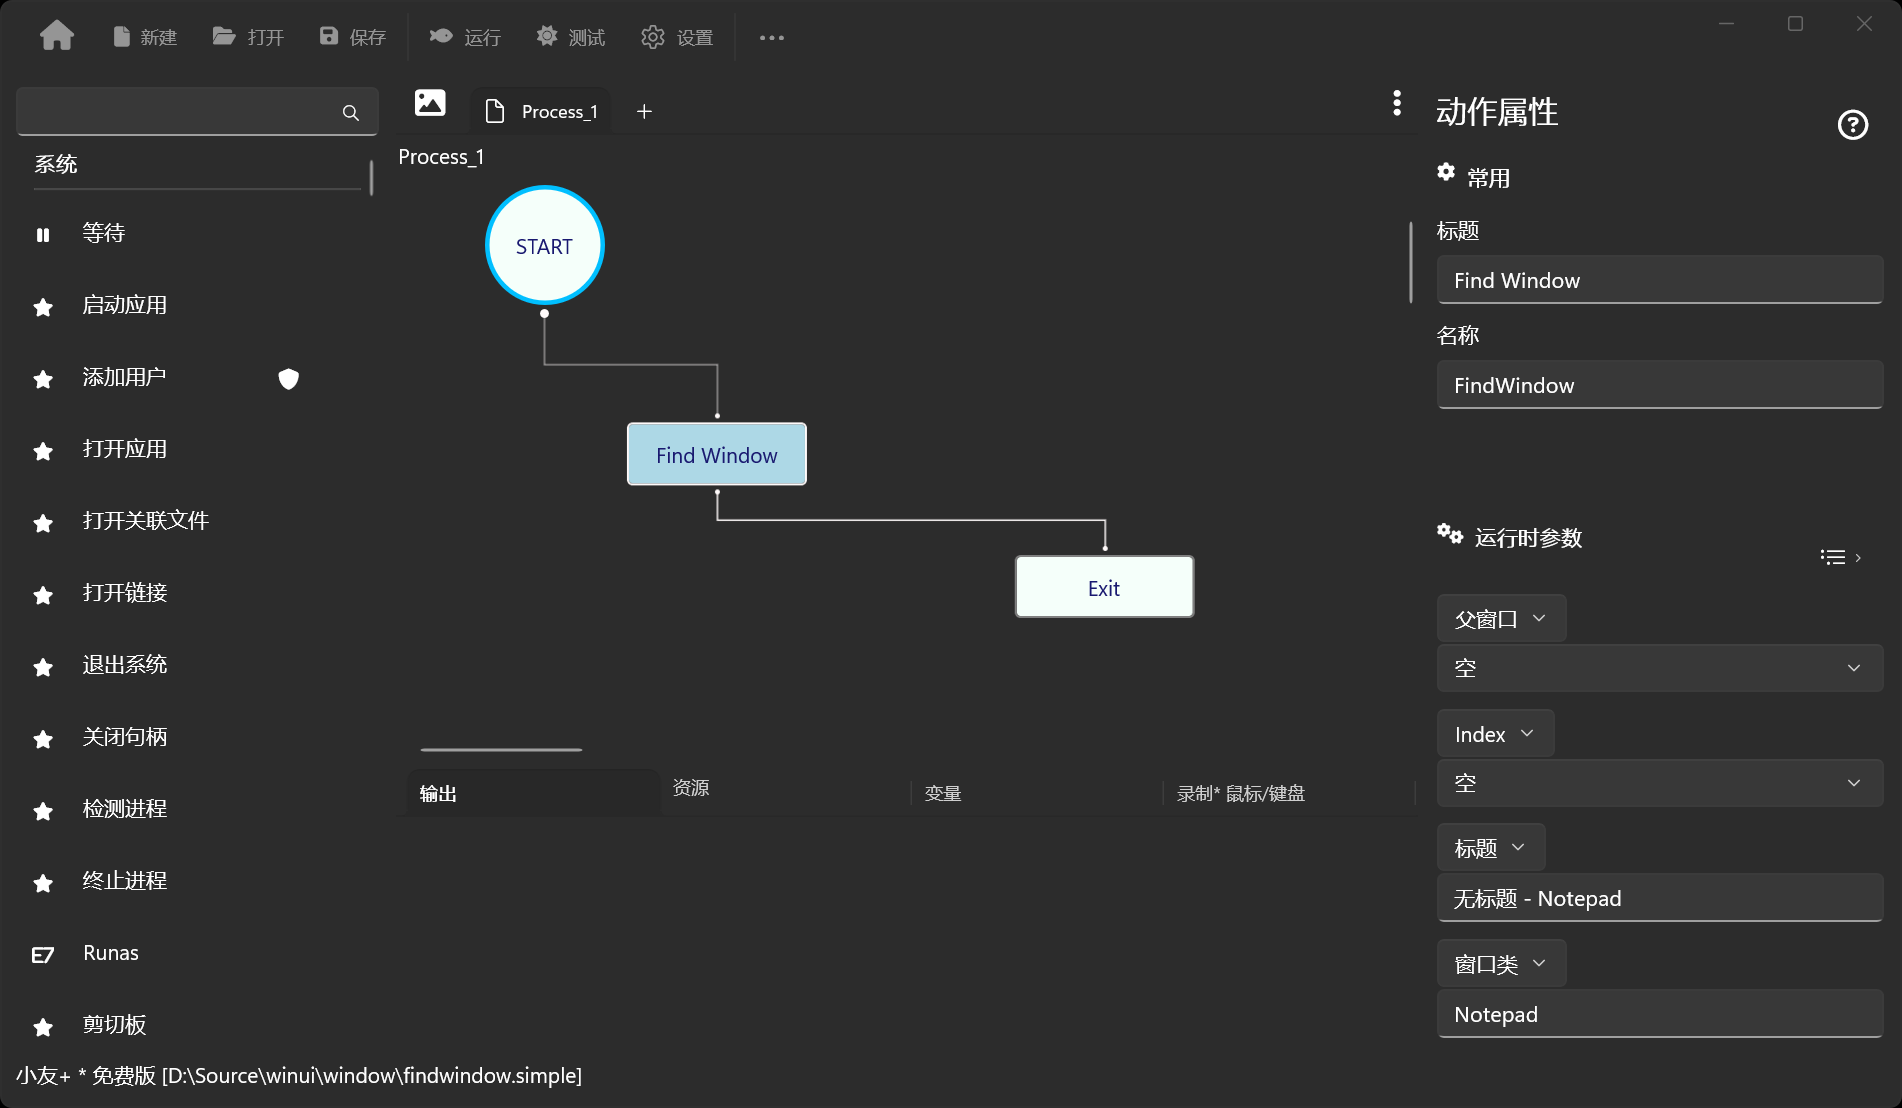Switch to the 资源 tab
The image size is (1902, 1108).
pos(690,789)
